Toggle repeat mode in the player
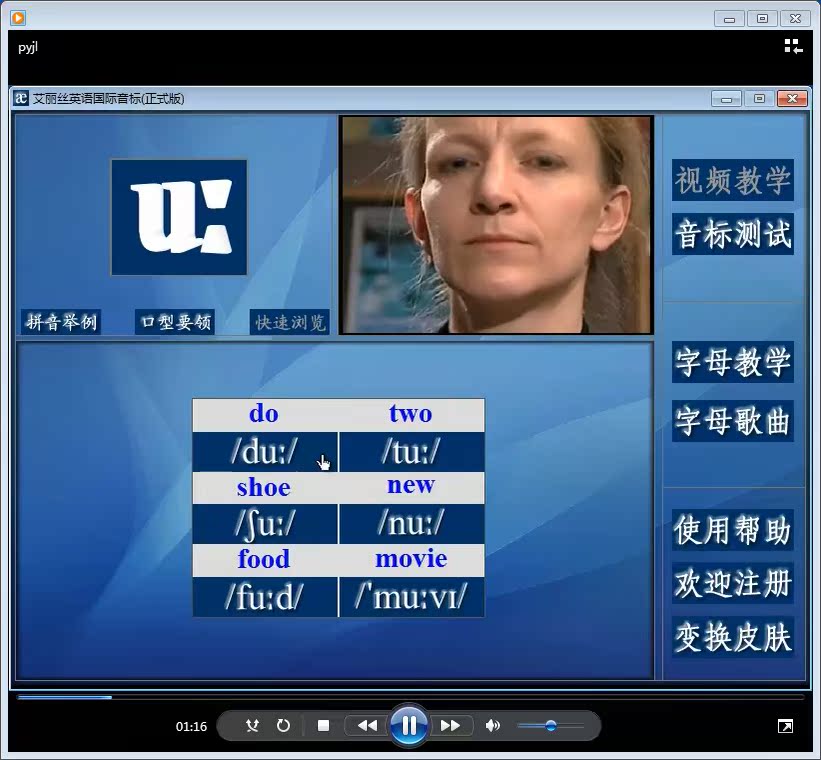 coord(283,726)
